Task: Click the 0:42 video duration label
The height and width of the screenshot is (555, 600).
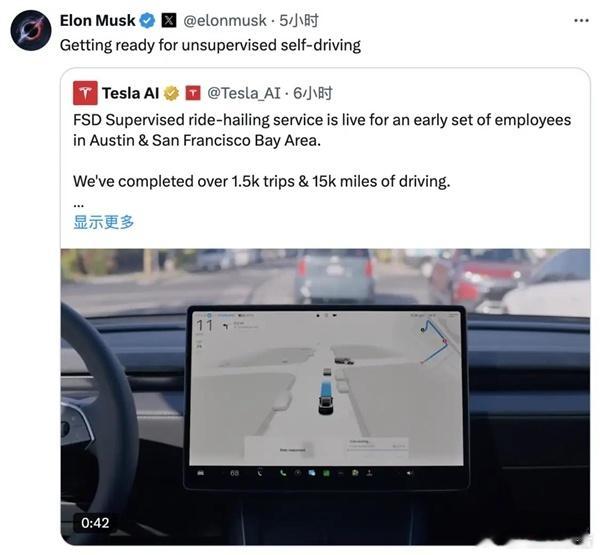Action: pos(95,523)
